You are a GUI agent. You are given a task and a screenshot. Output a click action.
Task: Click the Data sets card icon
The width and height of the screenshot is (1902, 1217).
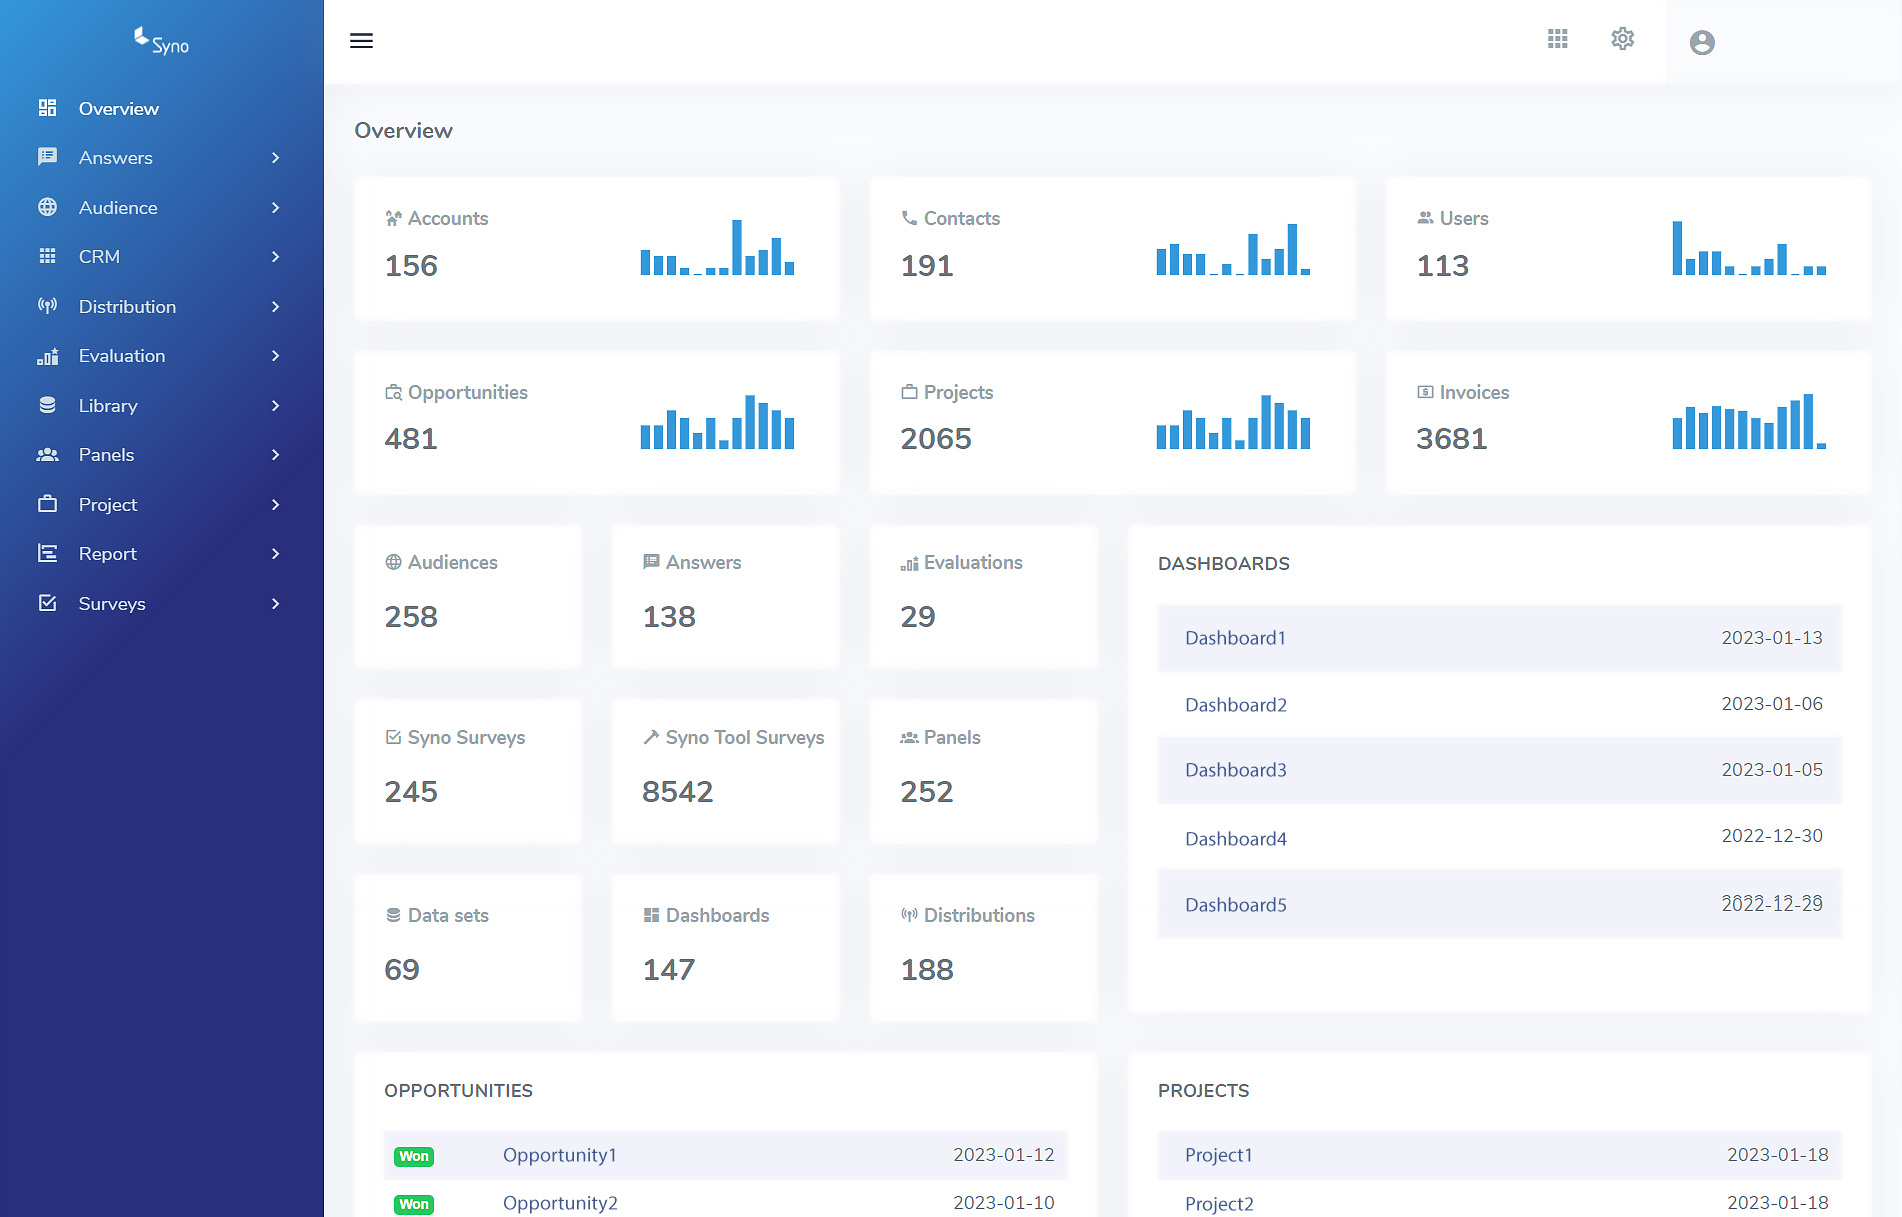(x=393, y=915)
